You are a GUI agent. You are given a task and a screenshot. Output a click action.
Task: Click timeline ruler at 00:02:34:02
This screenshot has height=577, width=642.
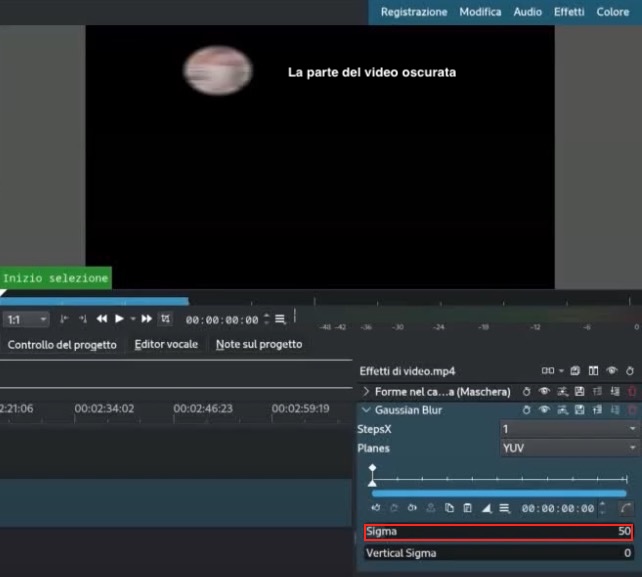tap(104, 408)
